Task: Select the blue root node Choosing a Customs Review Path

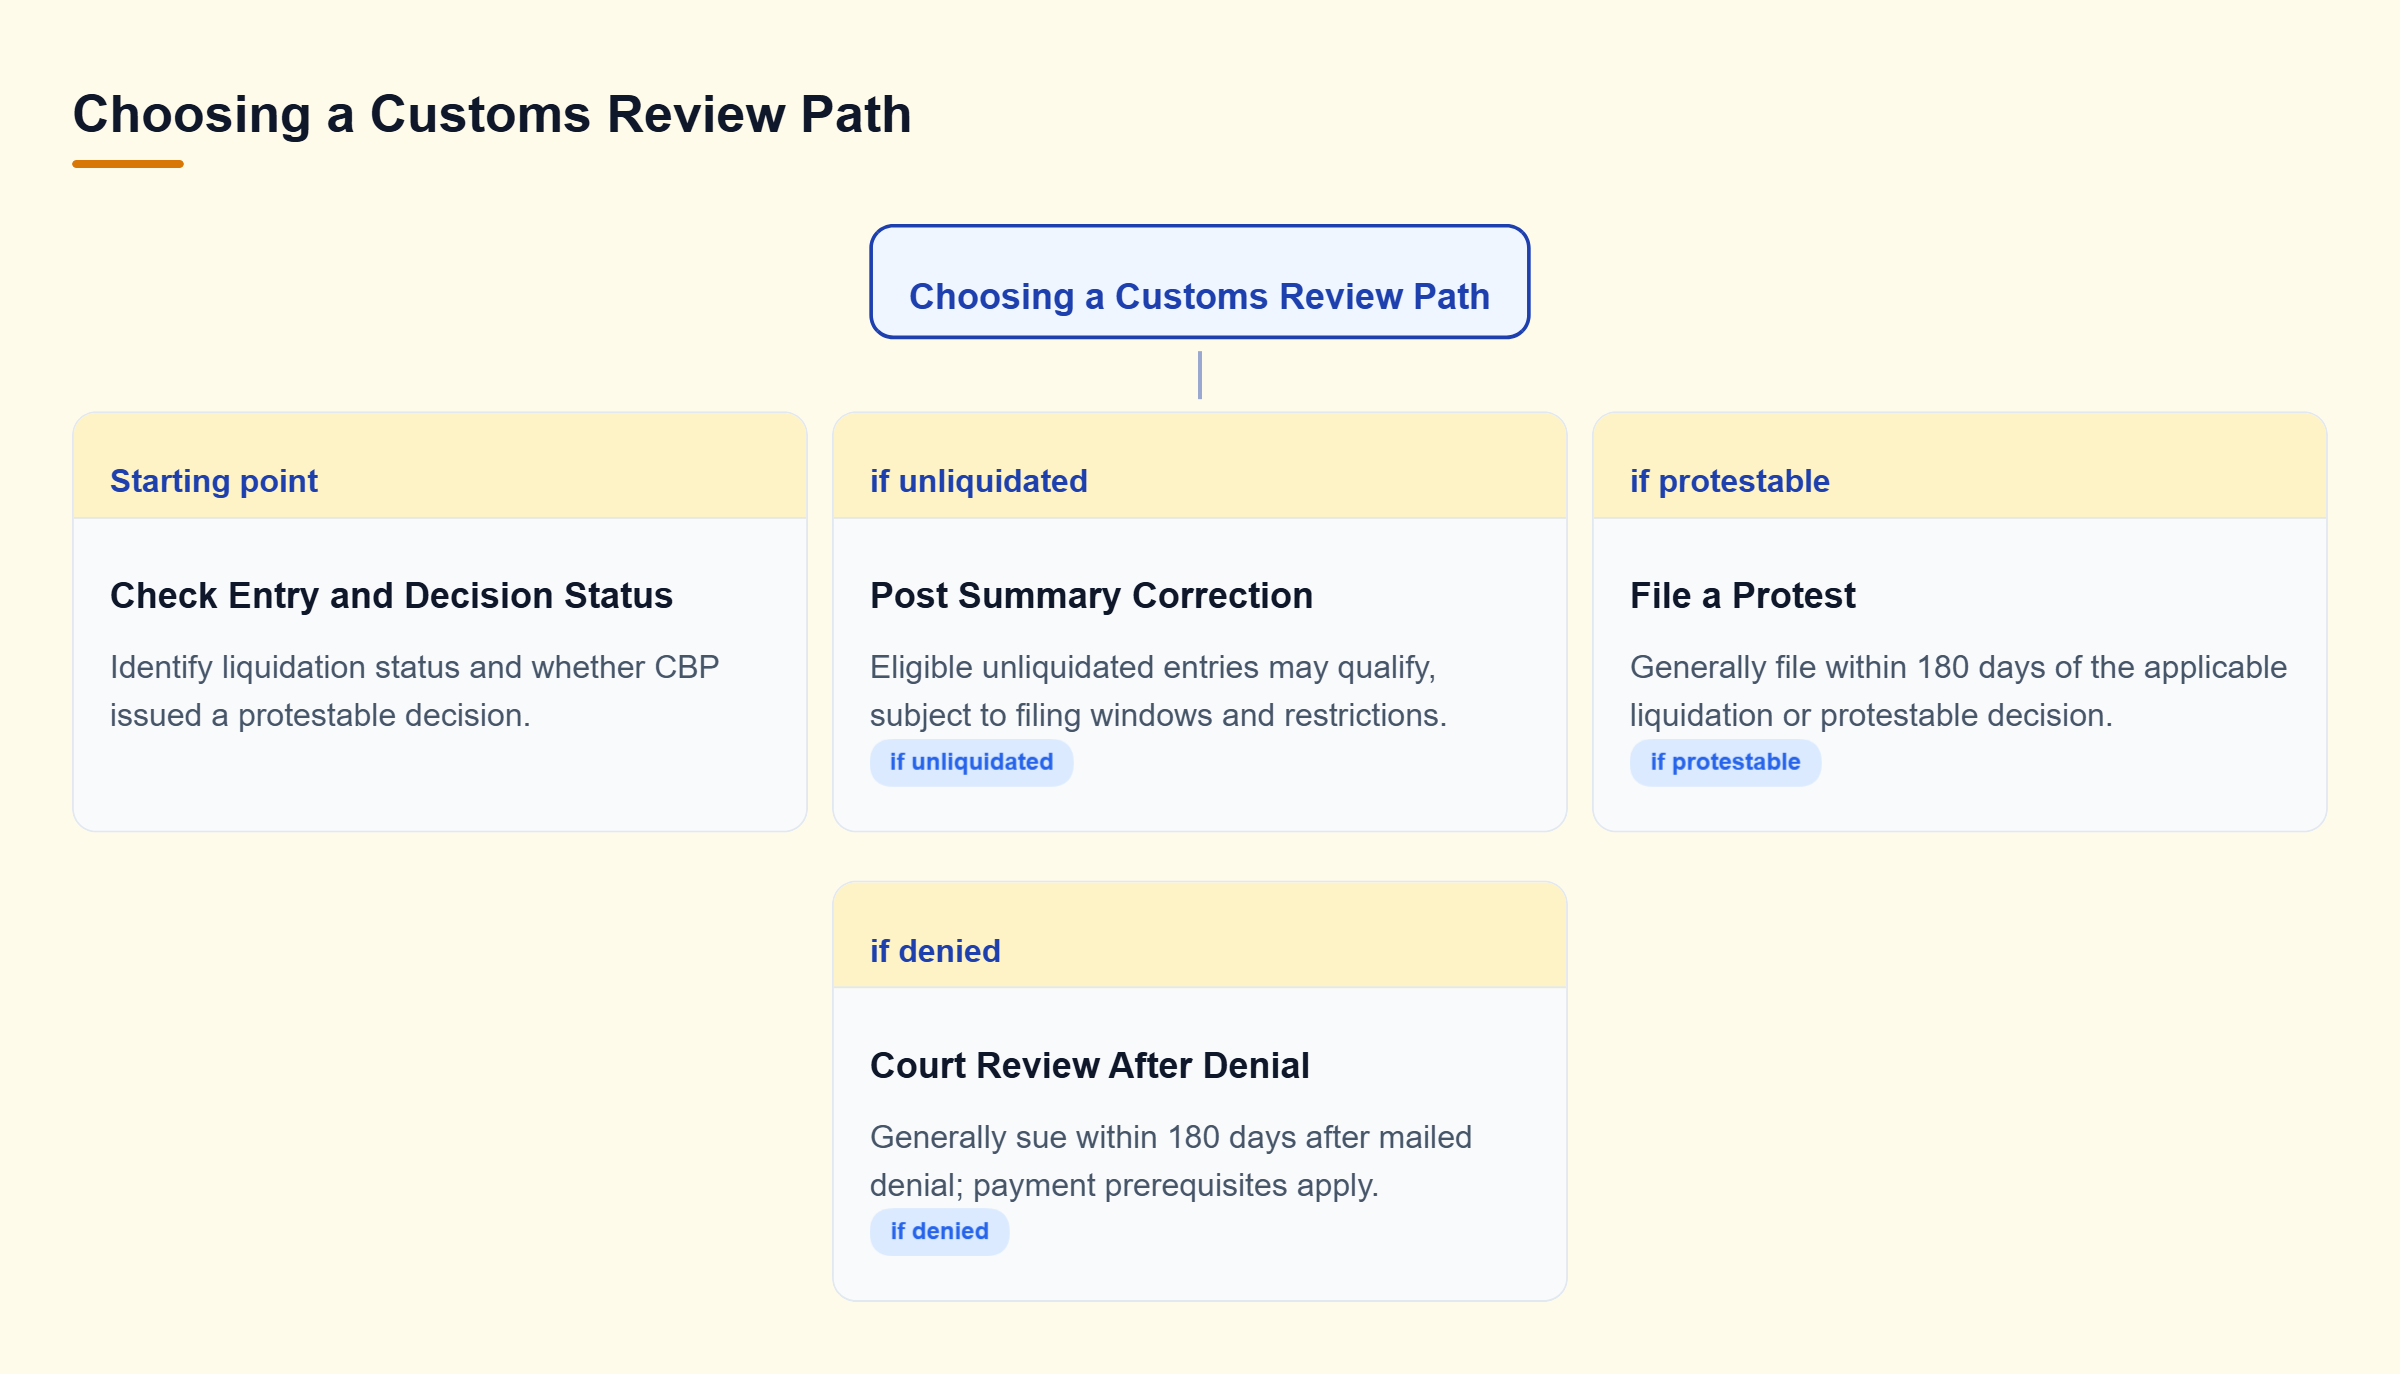Action: pos(1199,282)
